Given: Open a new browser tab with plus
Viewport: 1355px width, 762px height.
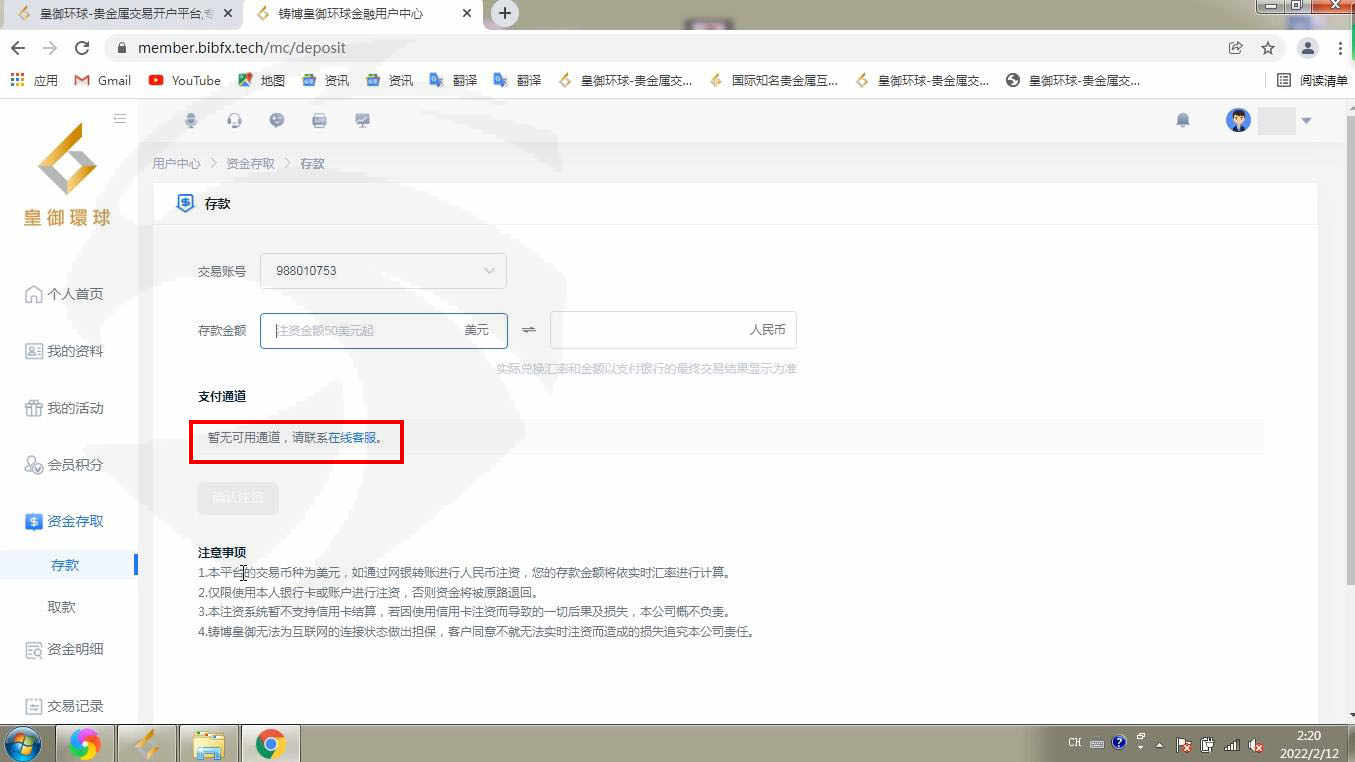Looking at the screenshot, I should (x=505, y=14).
